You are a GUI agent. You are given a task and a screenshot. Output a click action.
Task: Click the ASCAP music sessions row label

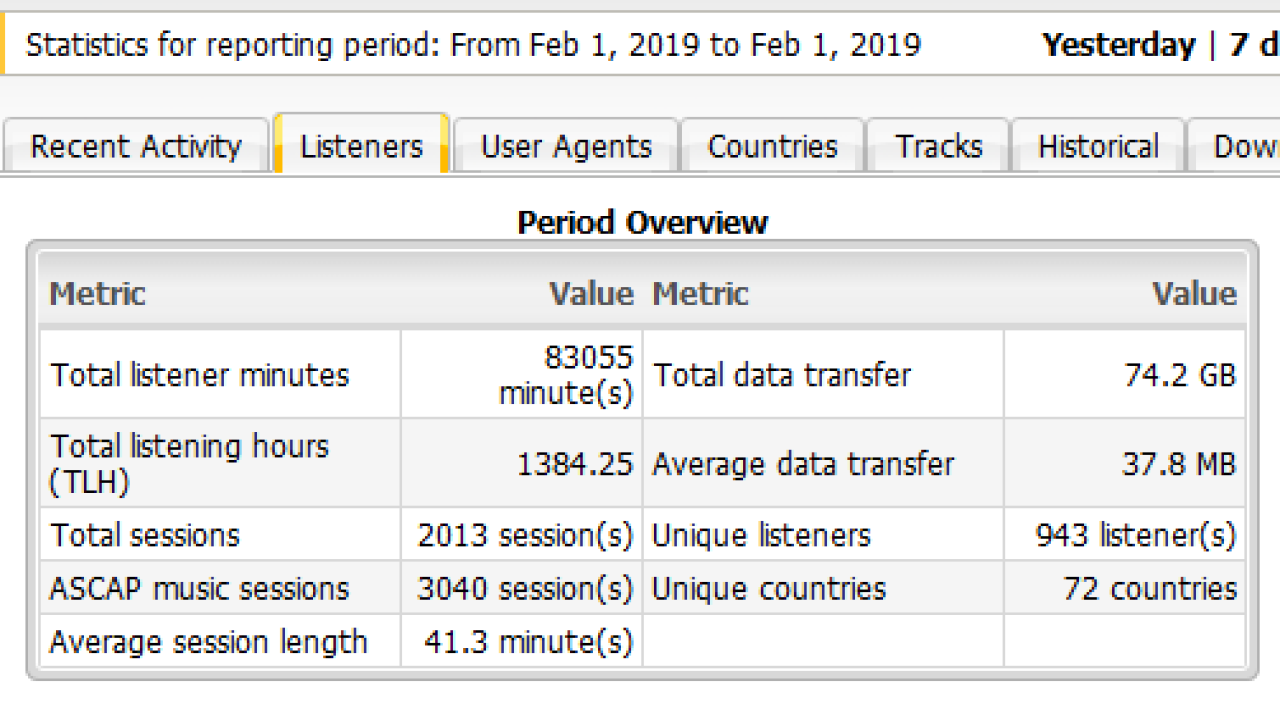click(199, 588)
